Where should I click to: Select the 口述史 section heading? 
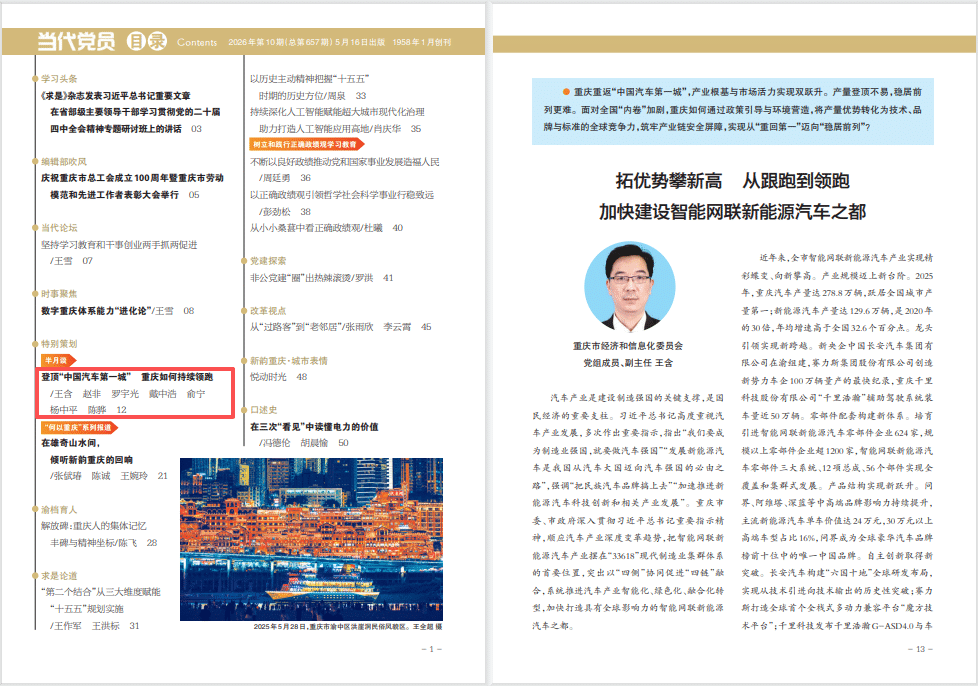pyautogui.click(x=264, y=410)
